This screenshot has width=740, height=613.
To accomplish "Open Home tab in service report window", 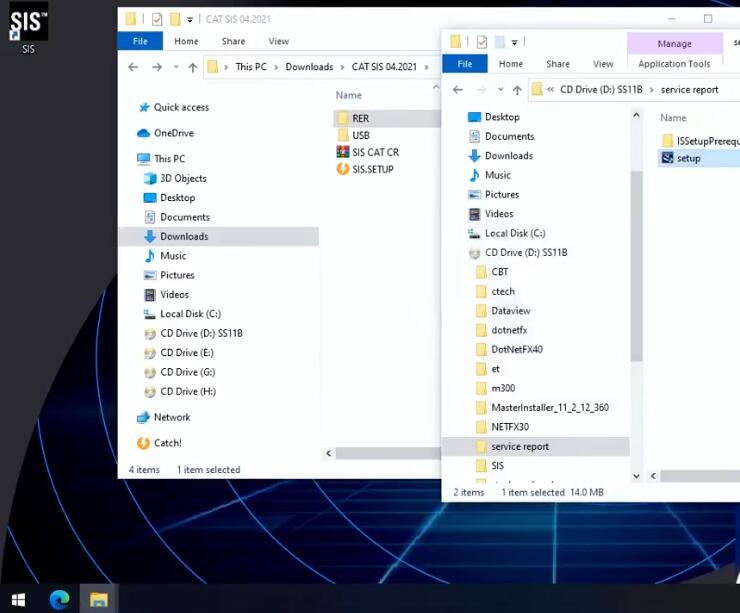I will coord(511,64).
